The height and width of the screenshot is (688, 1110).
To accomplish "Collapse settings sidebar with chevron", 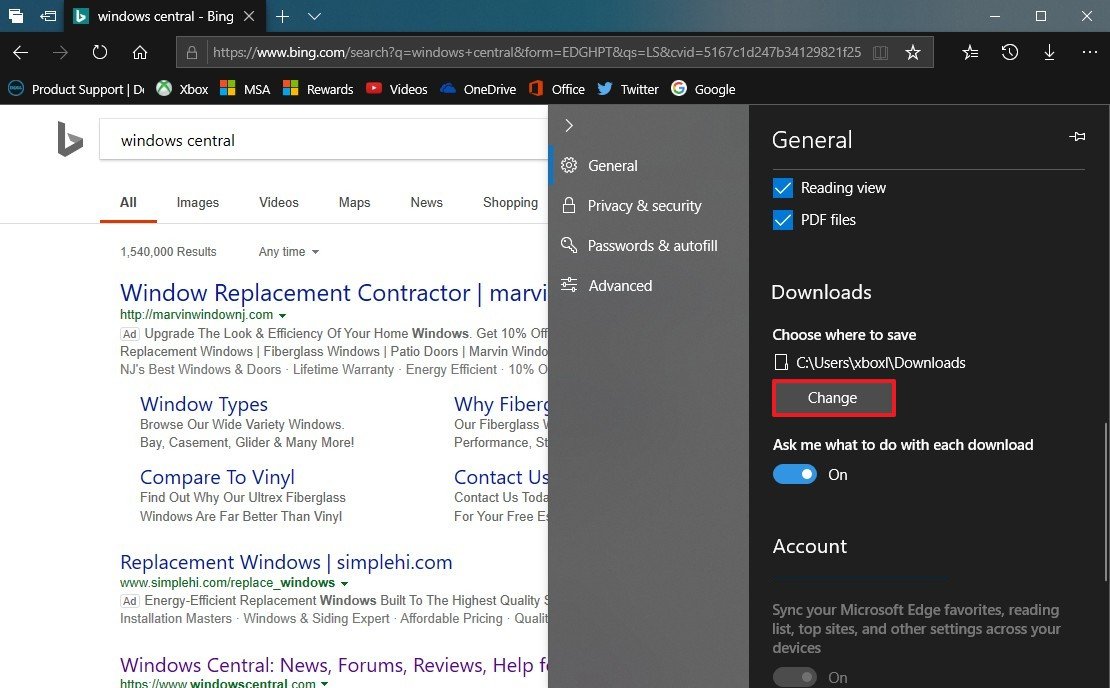I will tap(569, 125).
